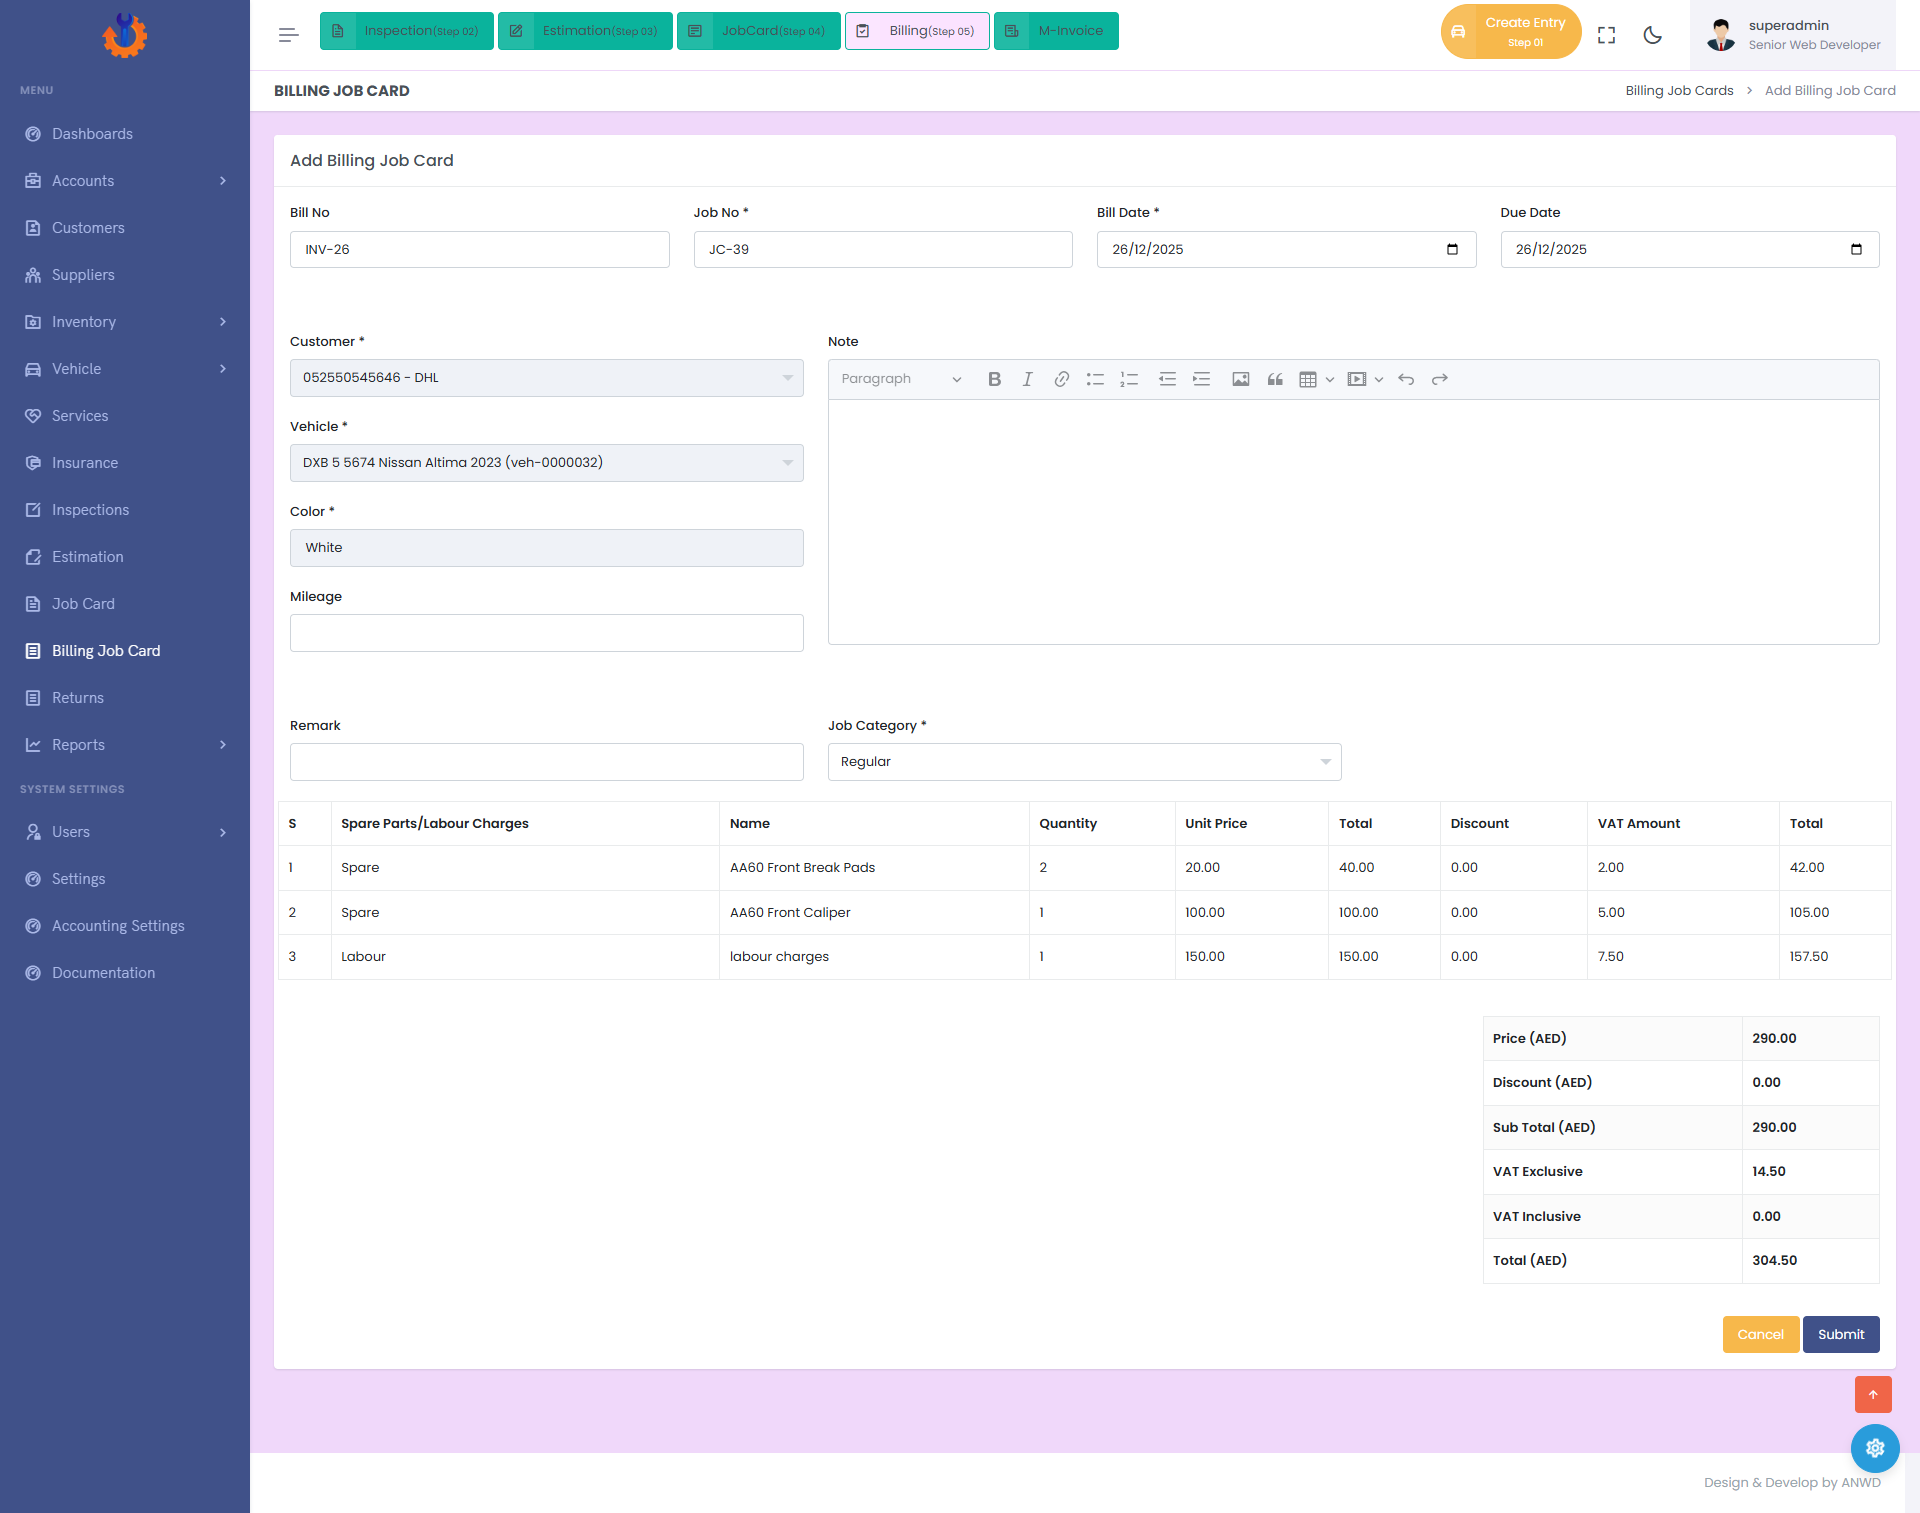Insert bulleted list in Note editor
This screenshot has height=1513, width=1920.
coord(1095,379)
